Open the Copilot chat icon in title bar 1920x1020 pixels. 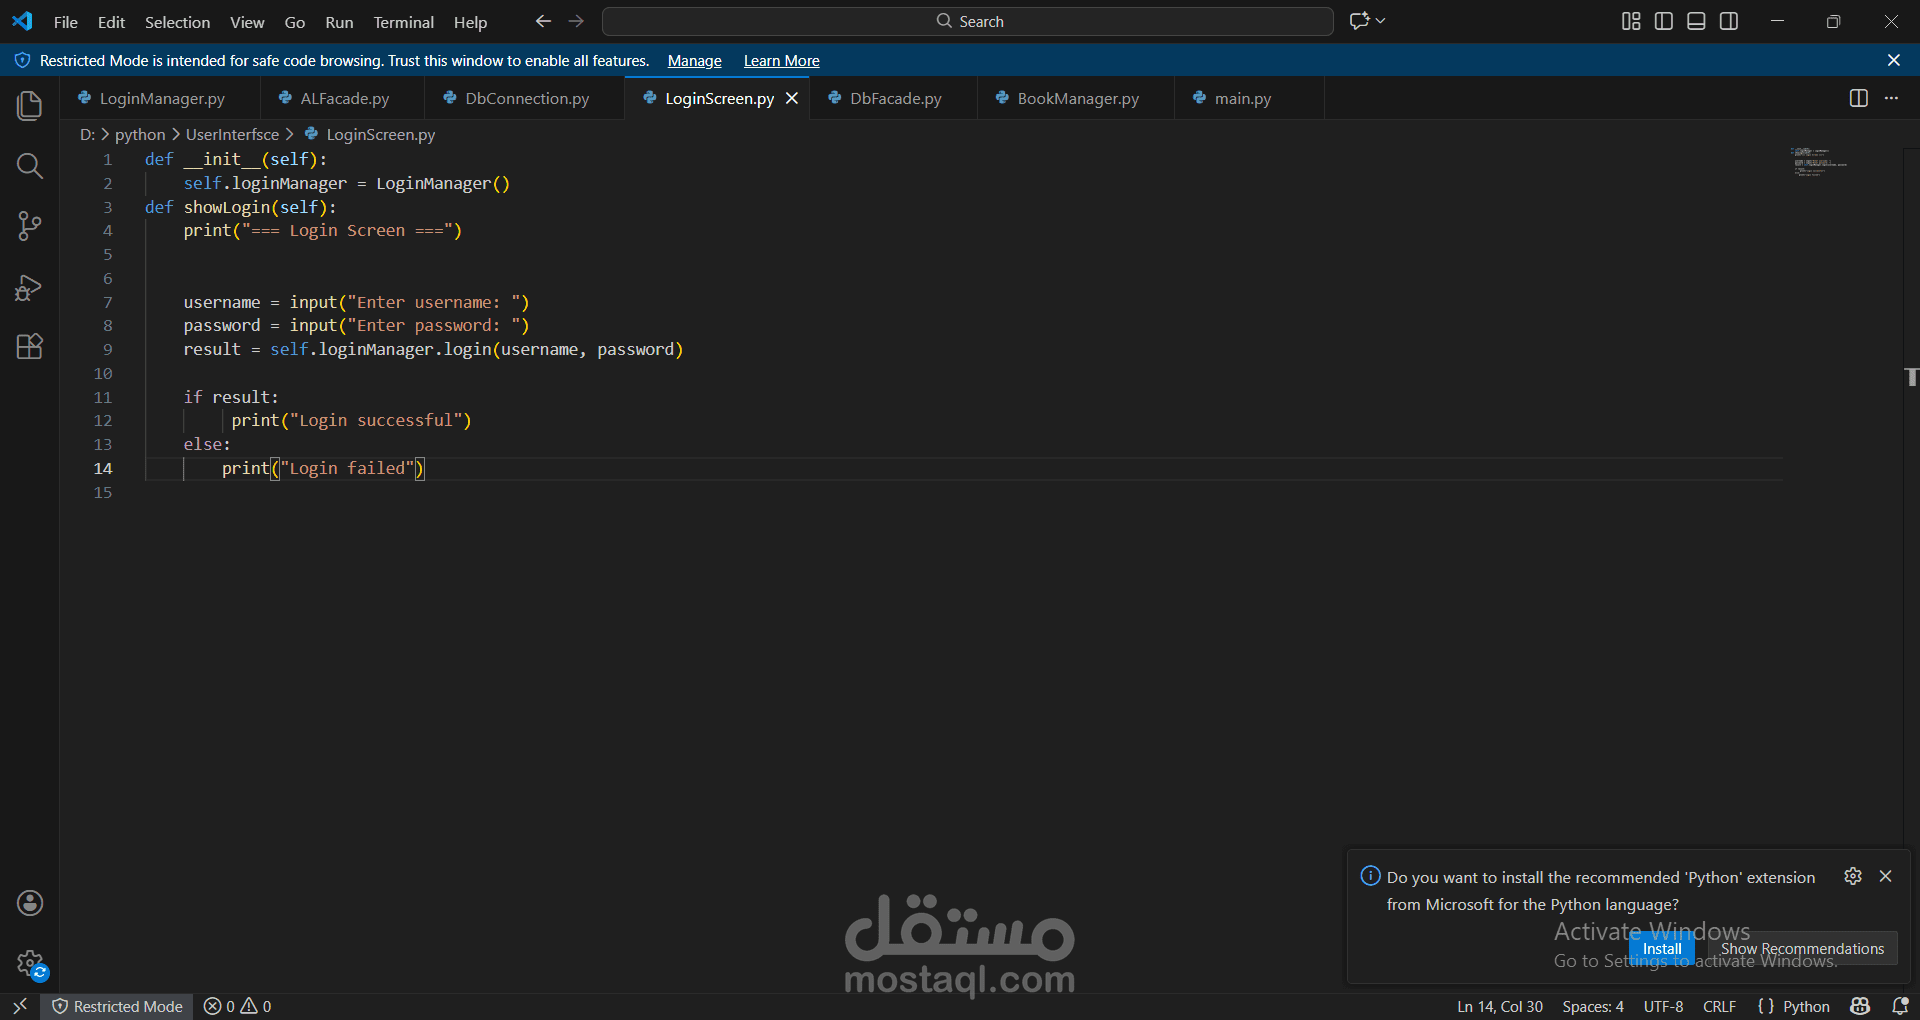pyautogui.click(x=1359, y=21)
